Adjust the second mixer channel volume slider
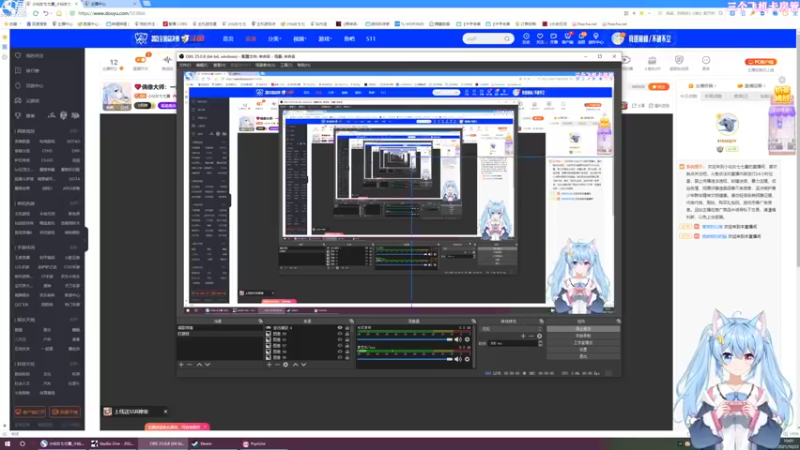Screen dimensions: 800x450 (405, 359)
